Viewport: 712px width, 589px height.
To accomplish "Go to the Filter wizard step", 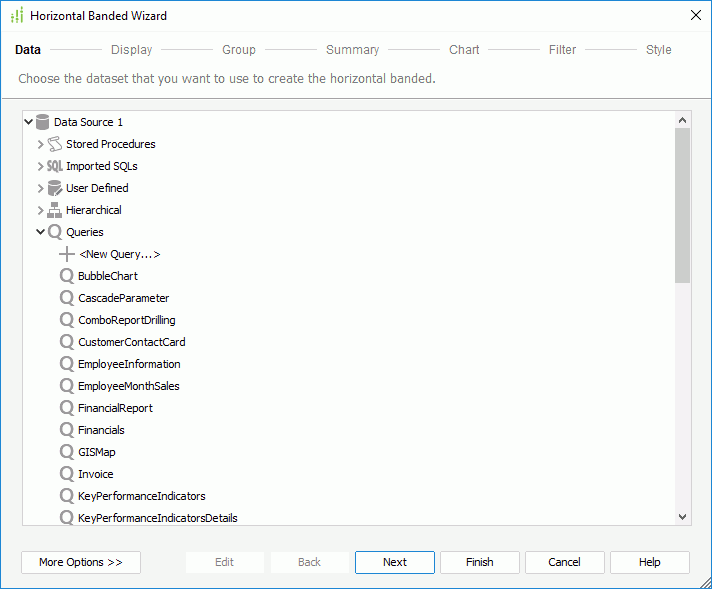I will click(562, 49).
